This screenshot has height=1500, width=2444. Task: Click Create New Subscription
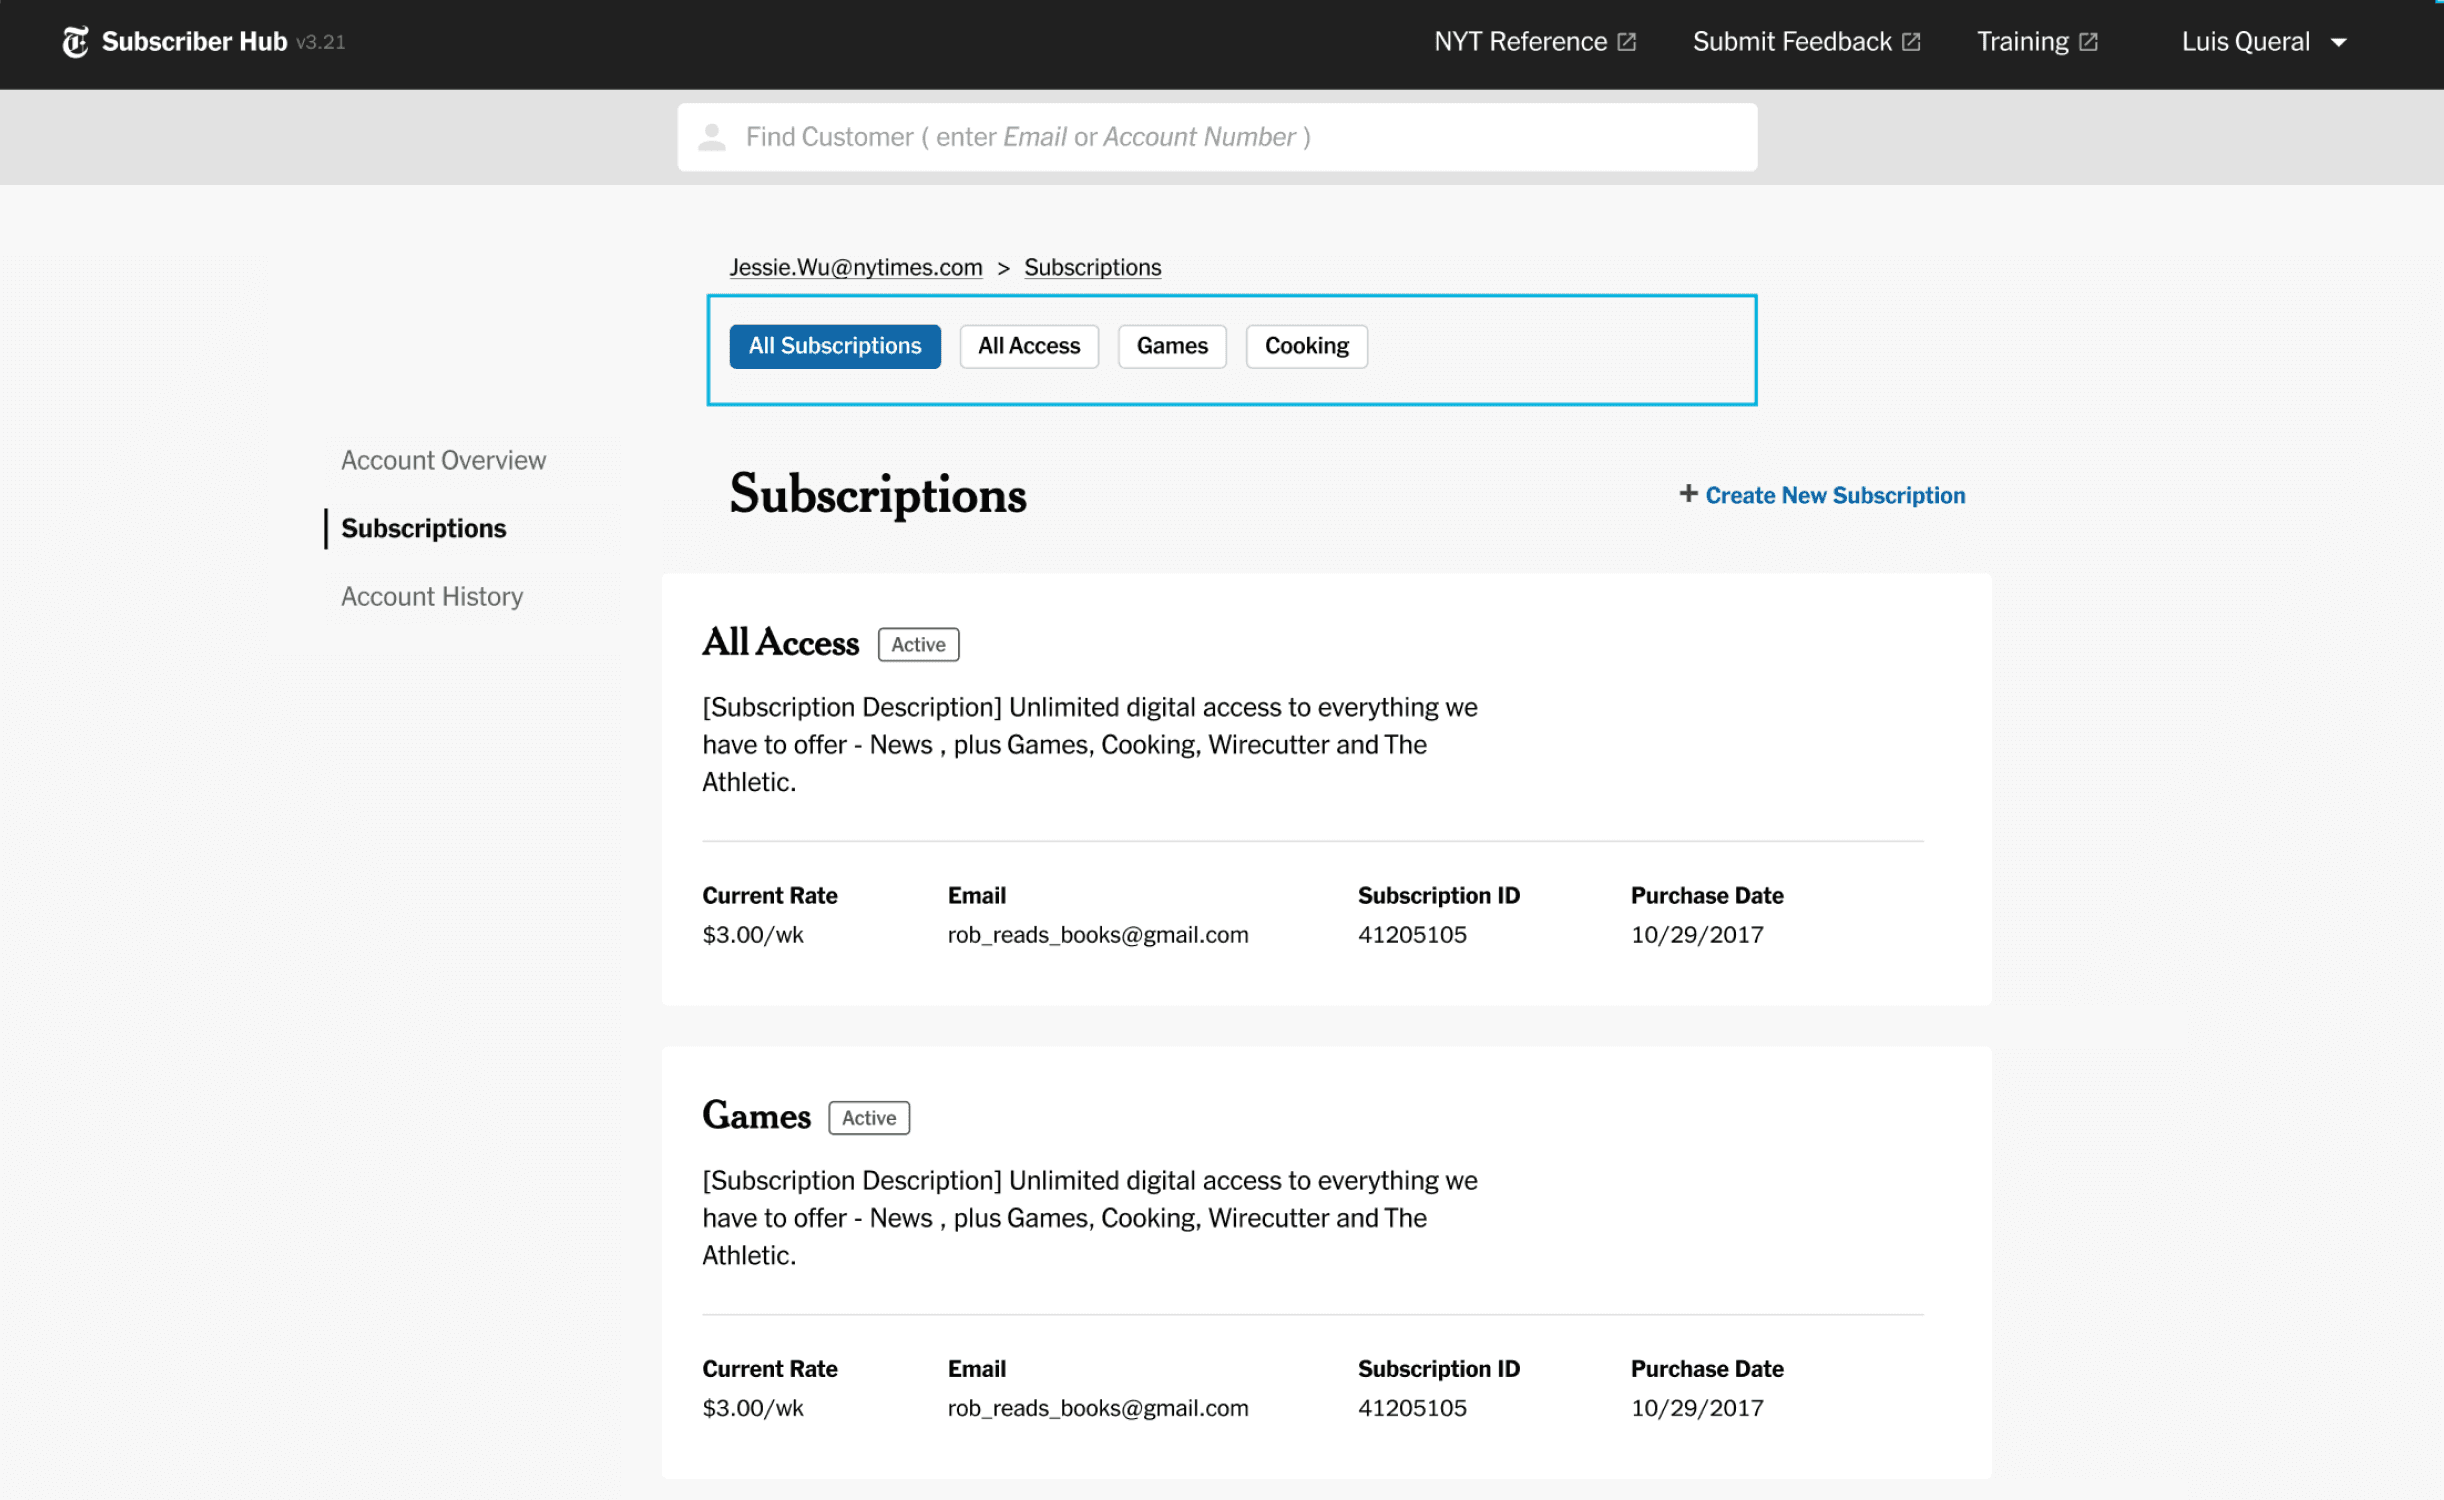[1822, 495]
